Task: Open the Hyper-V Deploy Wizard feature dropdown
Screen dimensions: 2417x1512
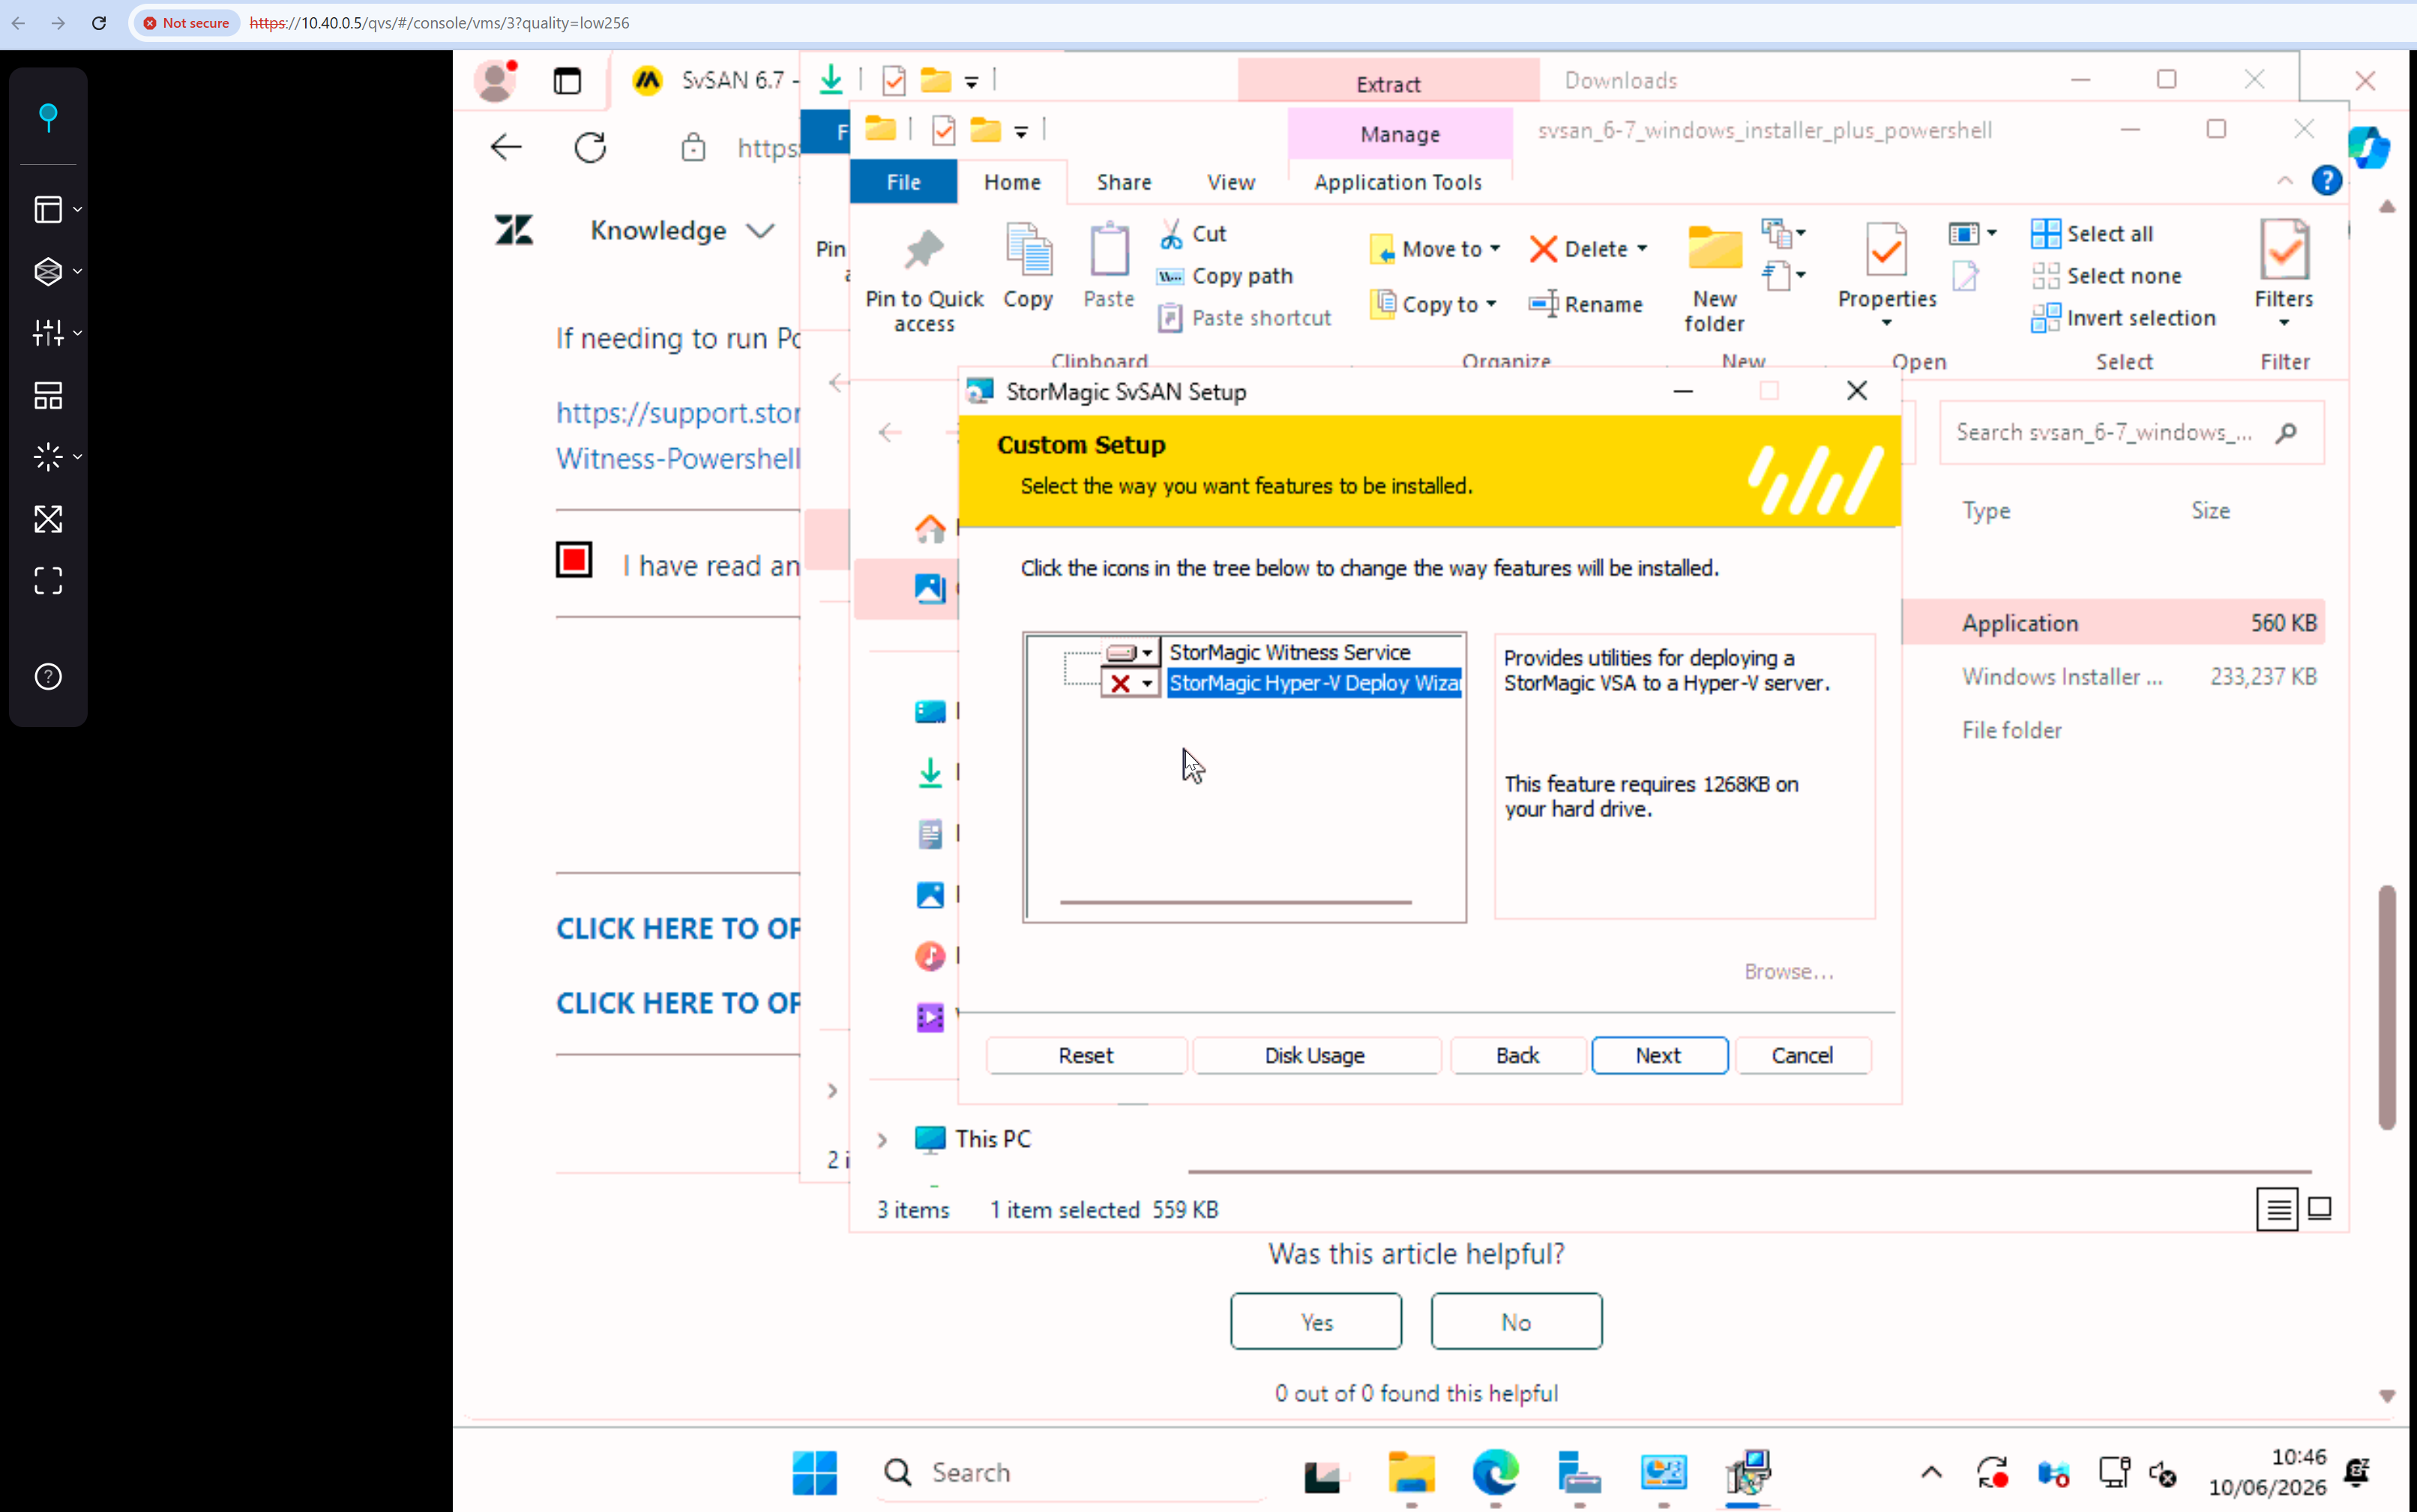Action: point(1131,684)
